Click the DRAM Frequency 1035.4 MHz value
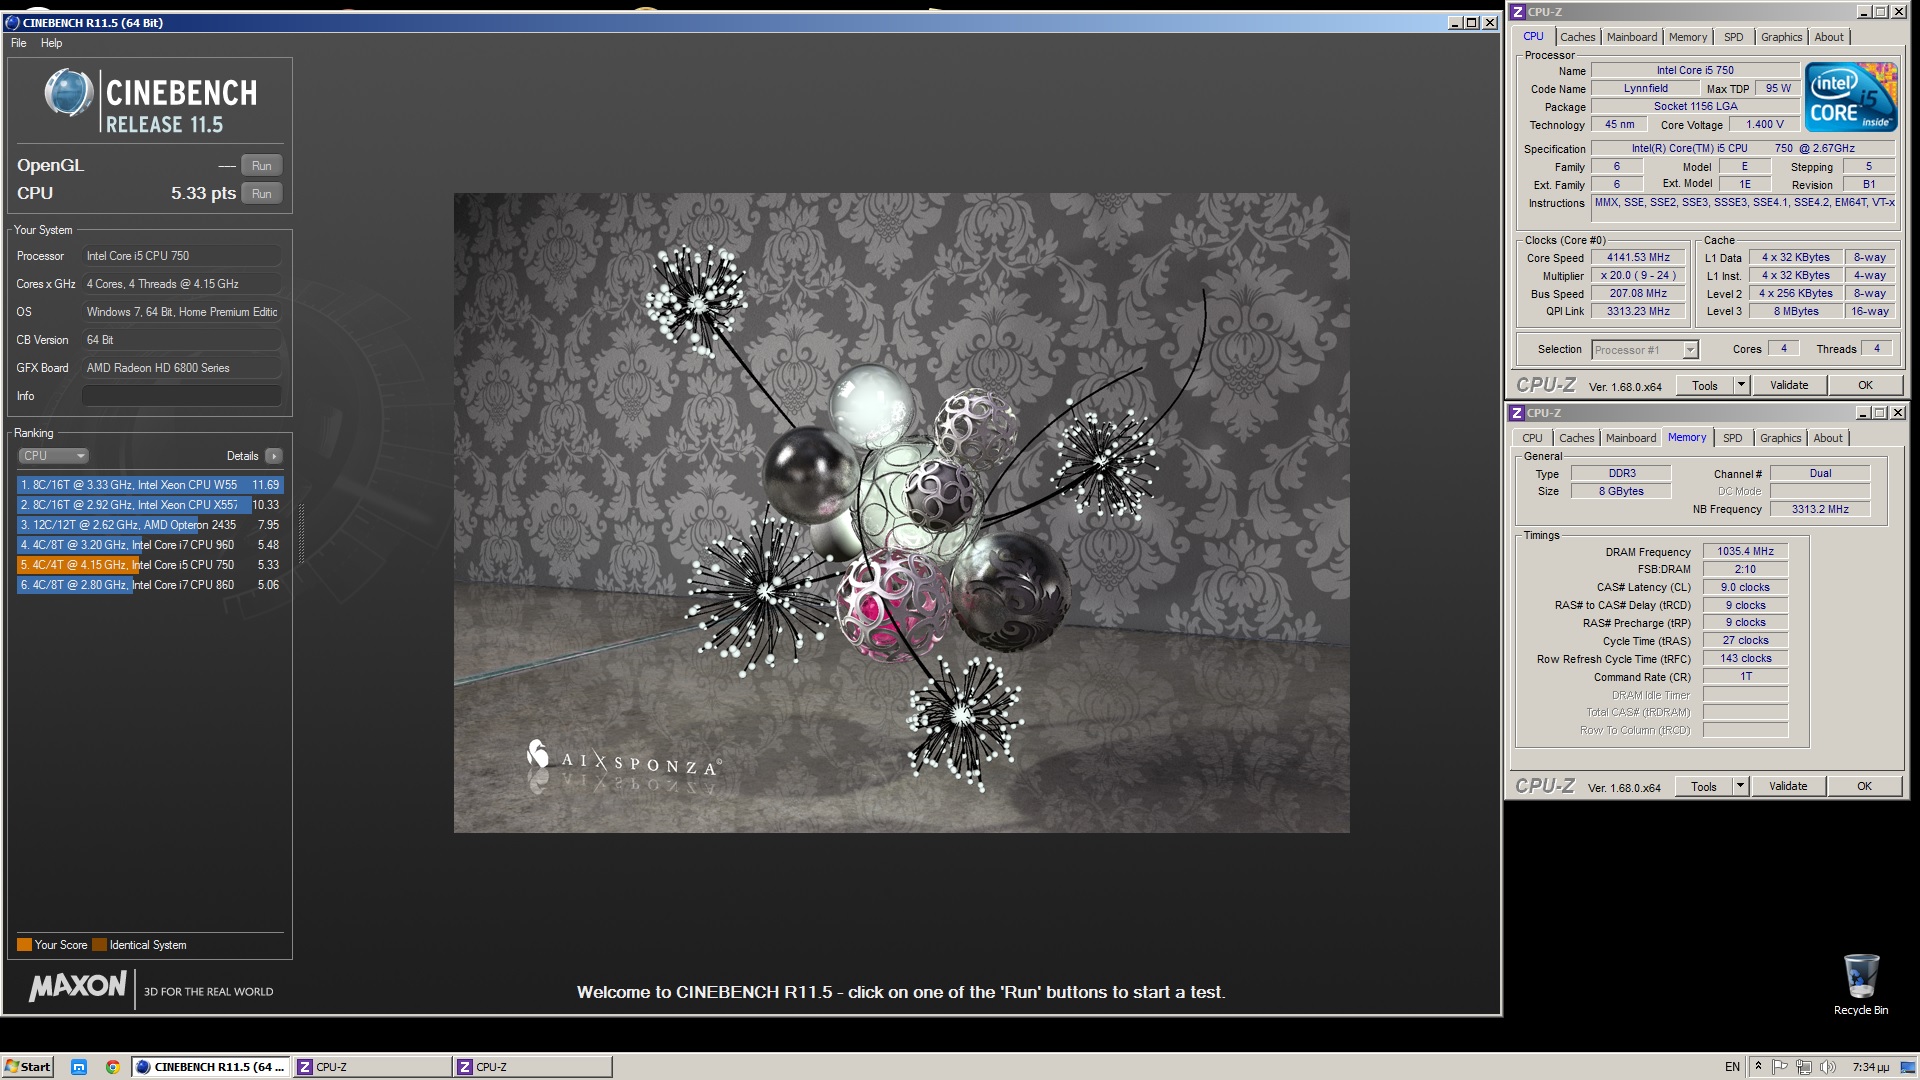Screen dimensions: 1920x1080 (x=1745, y=552)
